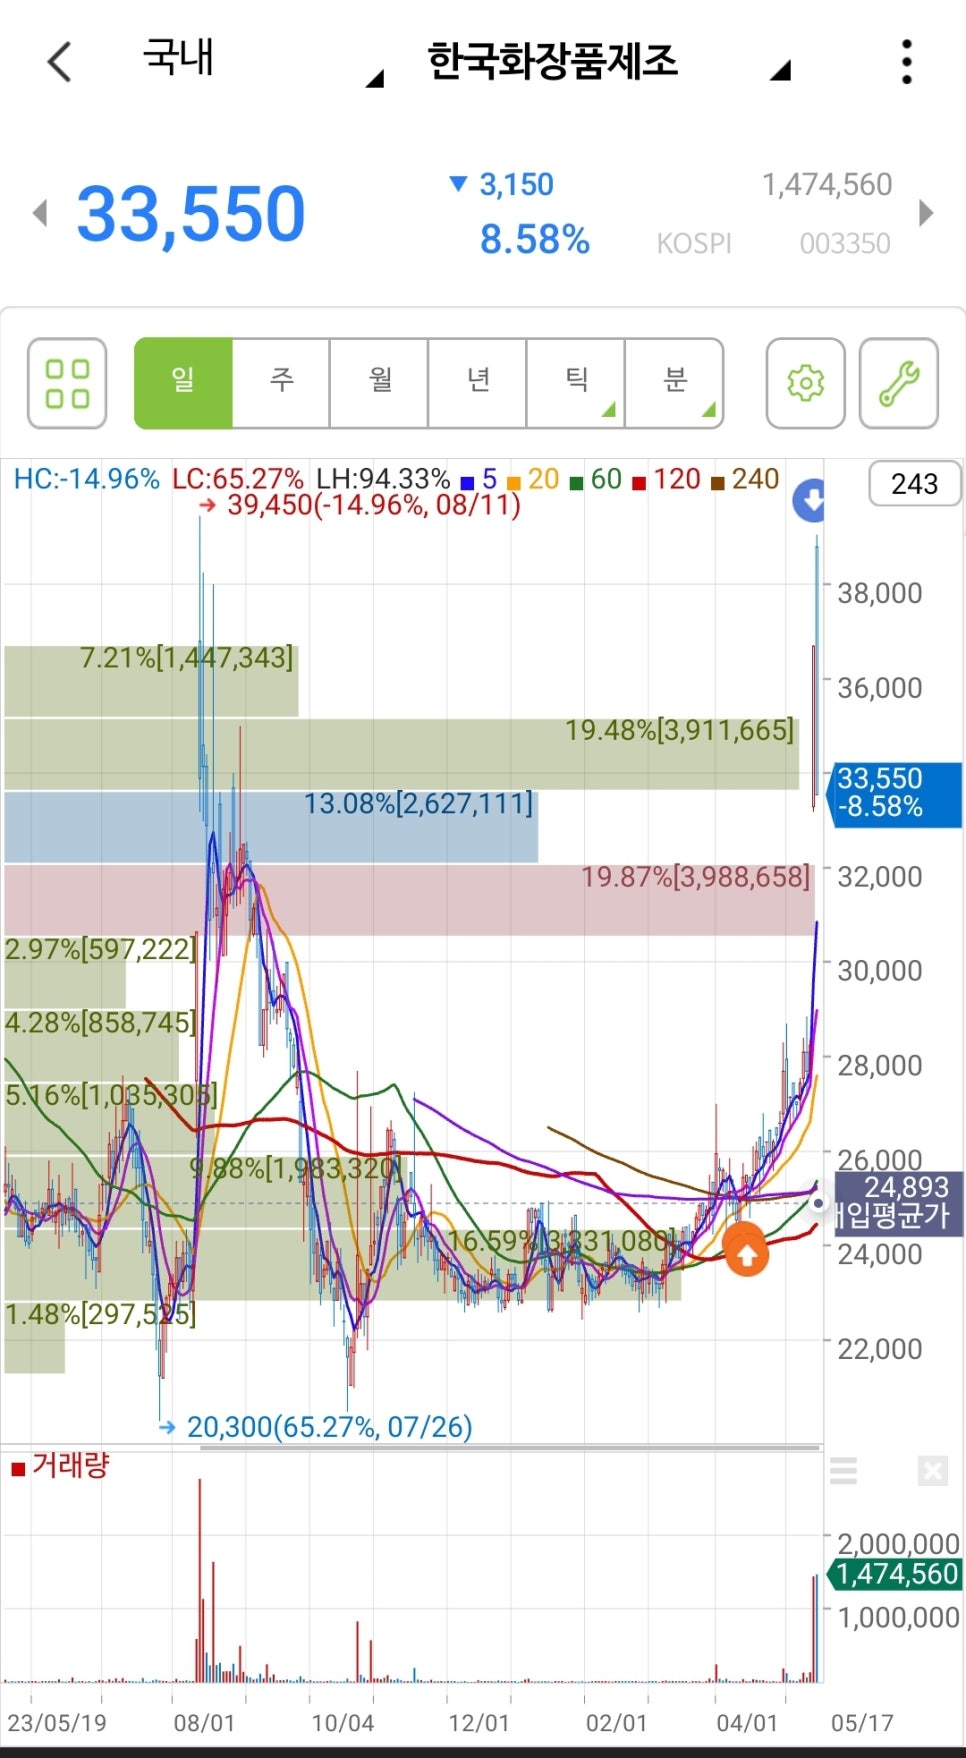
Task: Tap the KOSPI market label
Action: tap(694, 244)
